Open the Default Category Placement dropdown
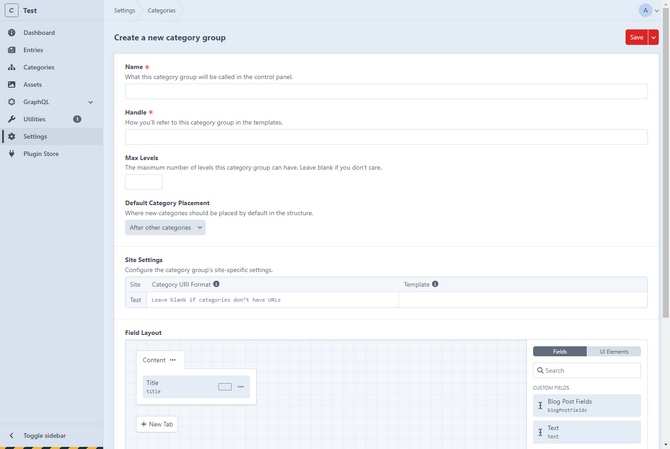The image size is (670, 449). coord(165,227)
